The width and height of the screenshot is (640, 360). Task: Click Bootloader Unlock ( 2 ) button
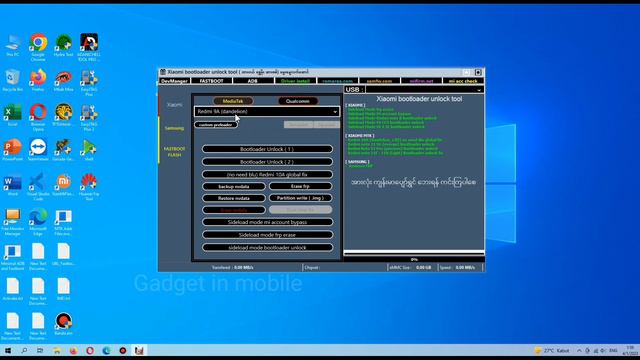267,162
